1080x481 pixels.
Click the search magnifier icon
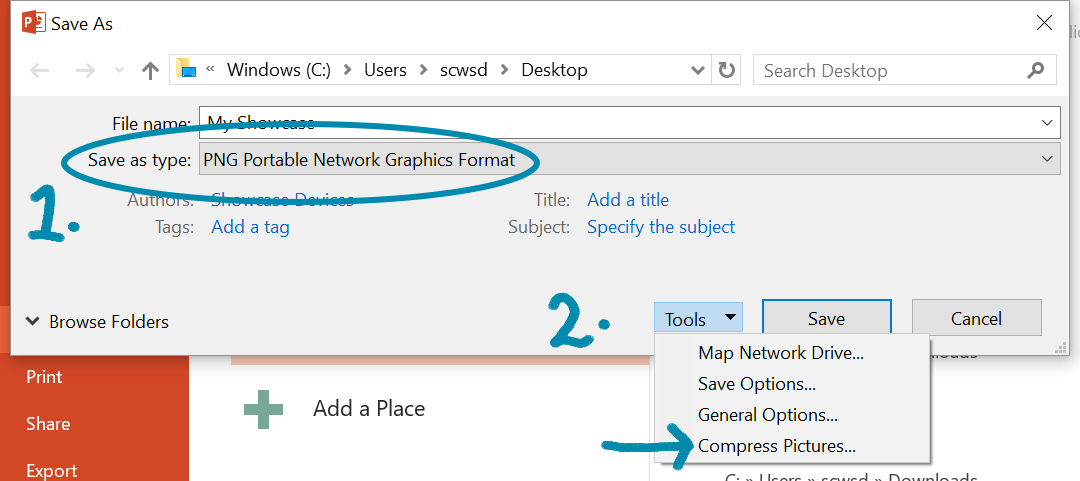click(1035, 71)
